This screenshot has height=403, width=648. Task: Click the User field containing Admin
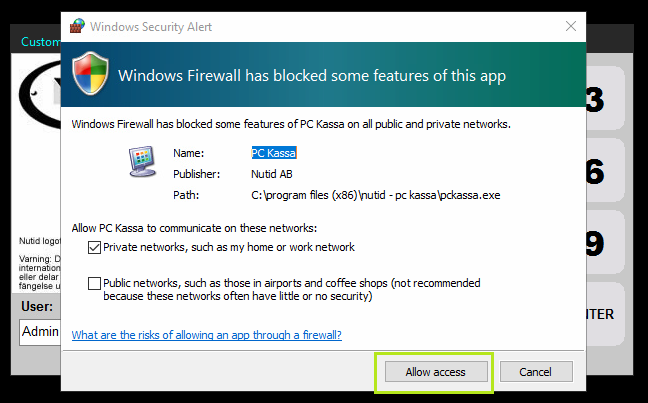(40, 333)
